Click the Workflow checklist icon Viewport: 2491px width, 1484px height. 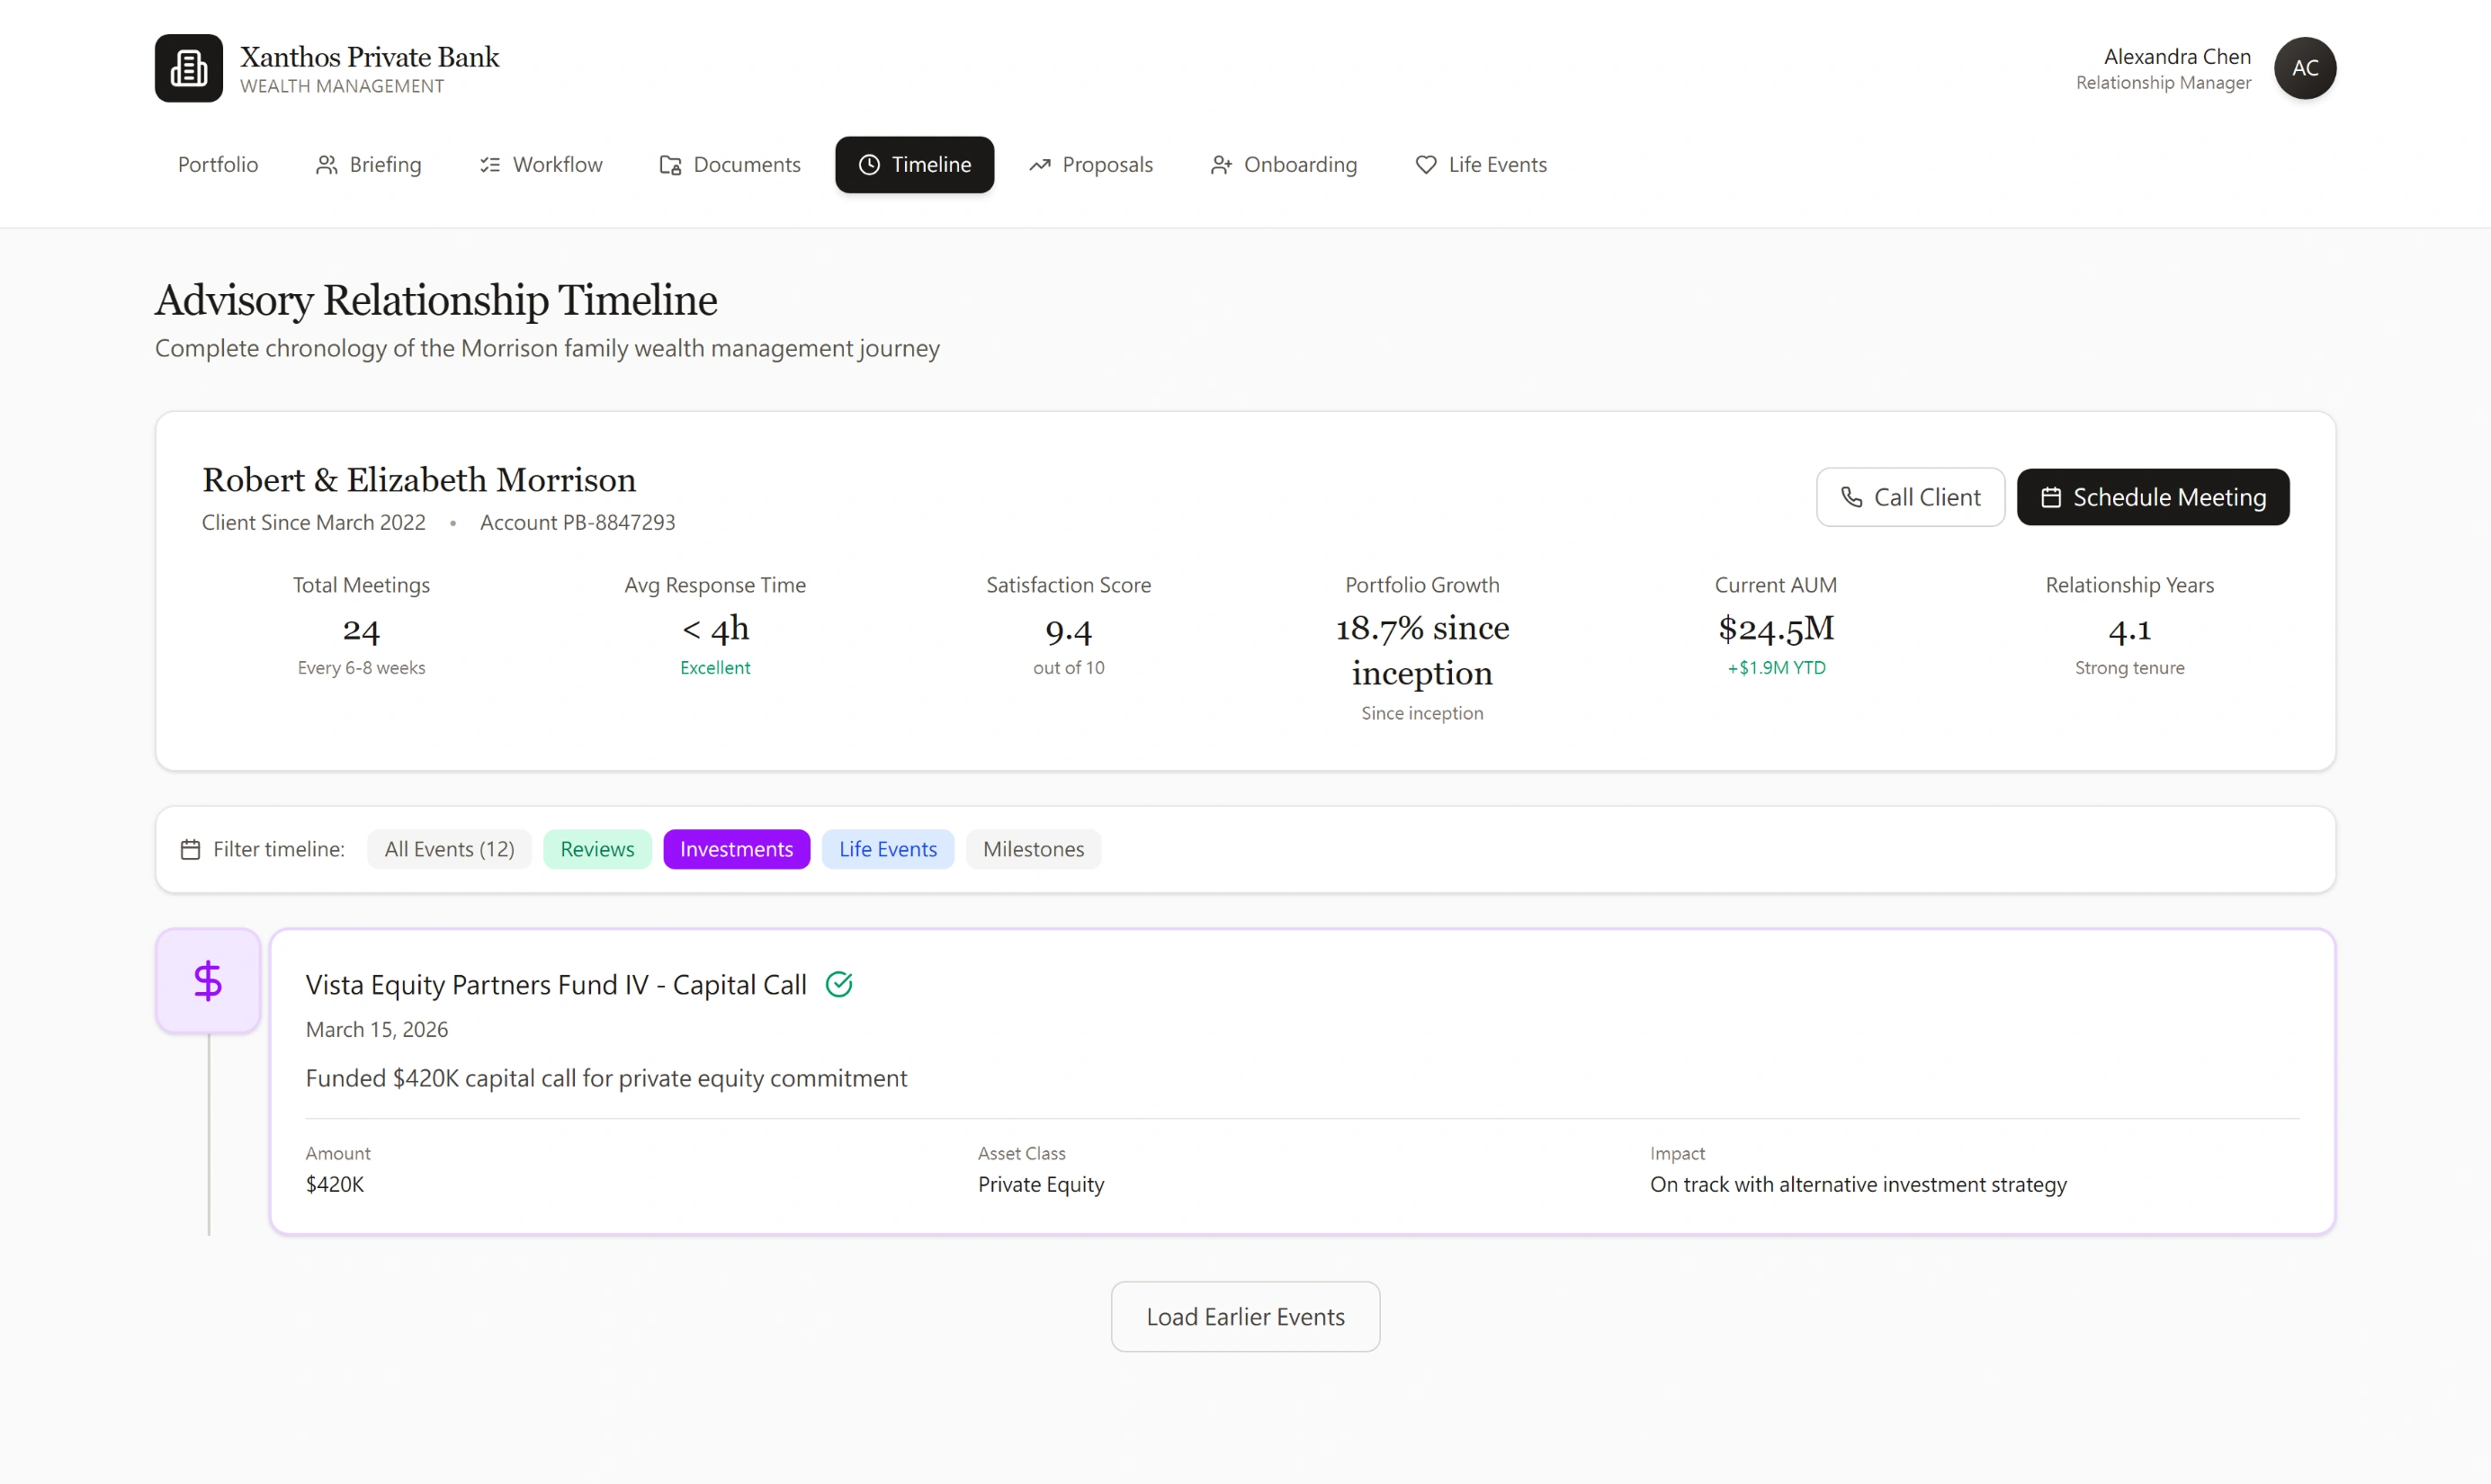click(489, 165)
